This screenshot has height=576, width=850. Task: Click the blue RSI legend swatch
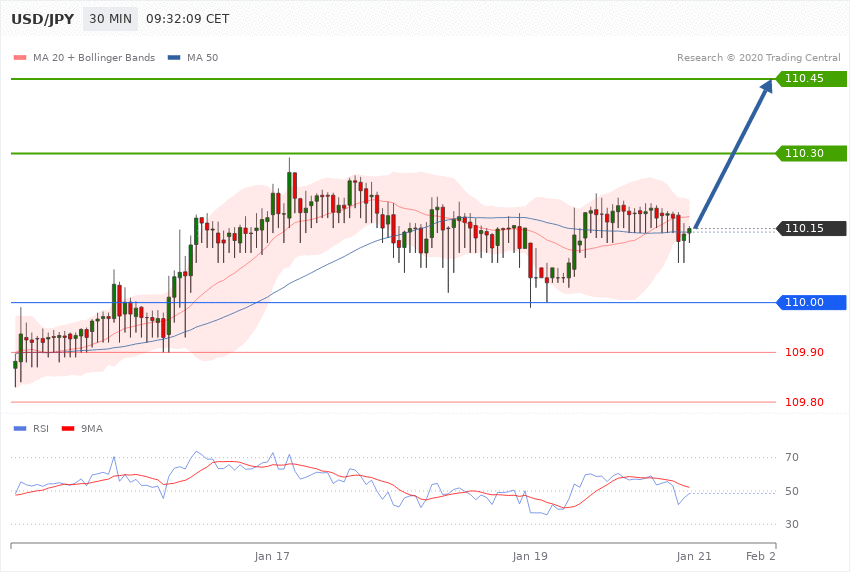click(x=20, y=429)
